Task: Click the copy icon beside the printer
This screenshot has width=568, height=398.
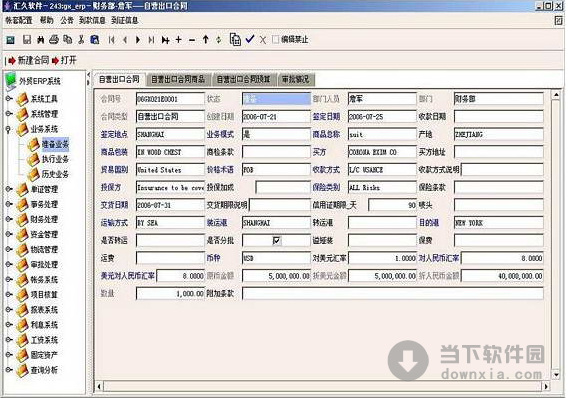Action: click(x=68, y=39)
